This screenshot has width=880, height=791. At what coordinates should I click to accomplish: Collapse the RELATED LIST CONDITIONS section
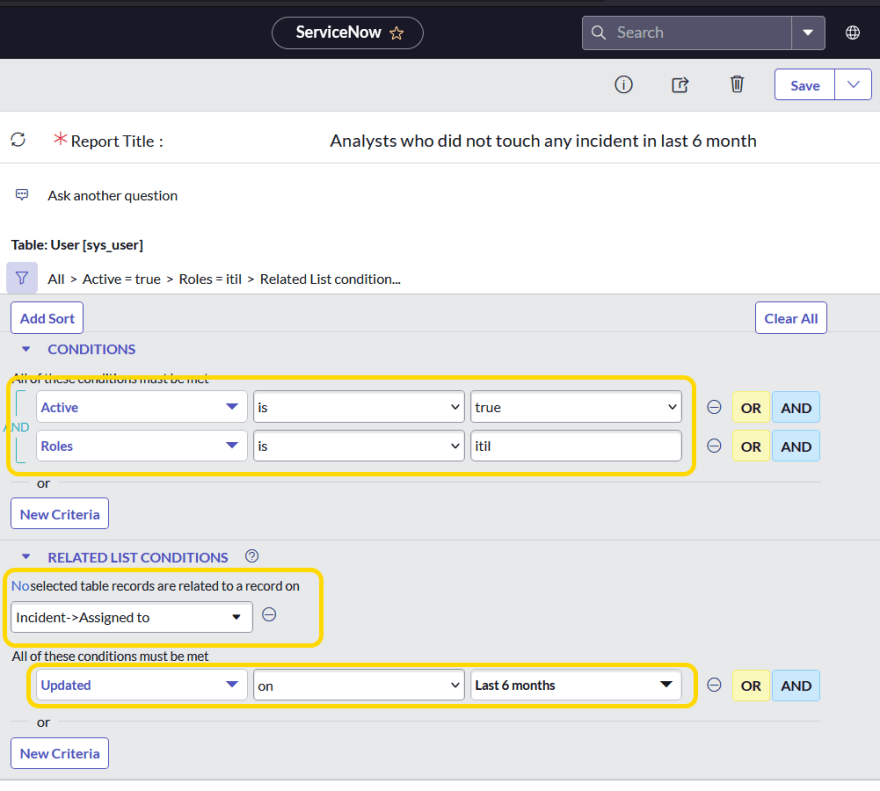pos(26,557)
